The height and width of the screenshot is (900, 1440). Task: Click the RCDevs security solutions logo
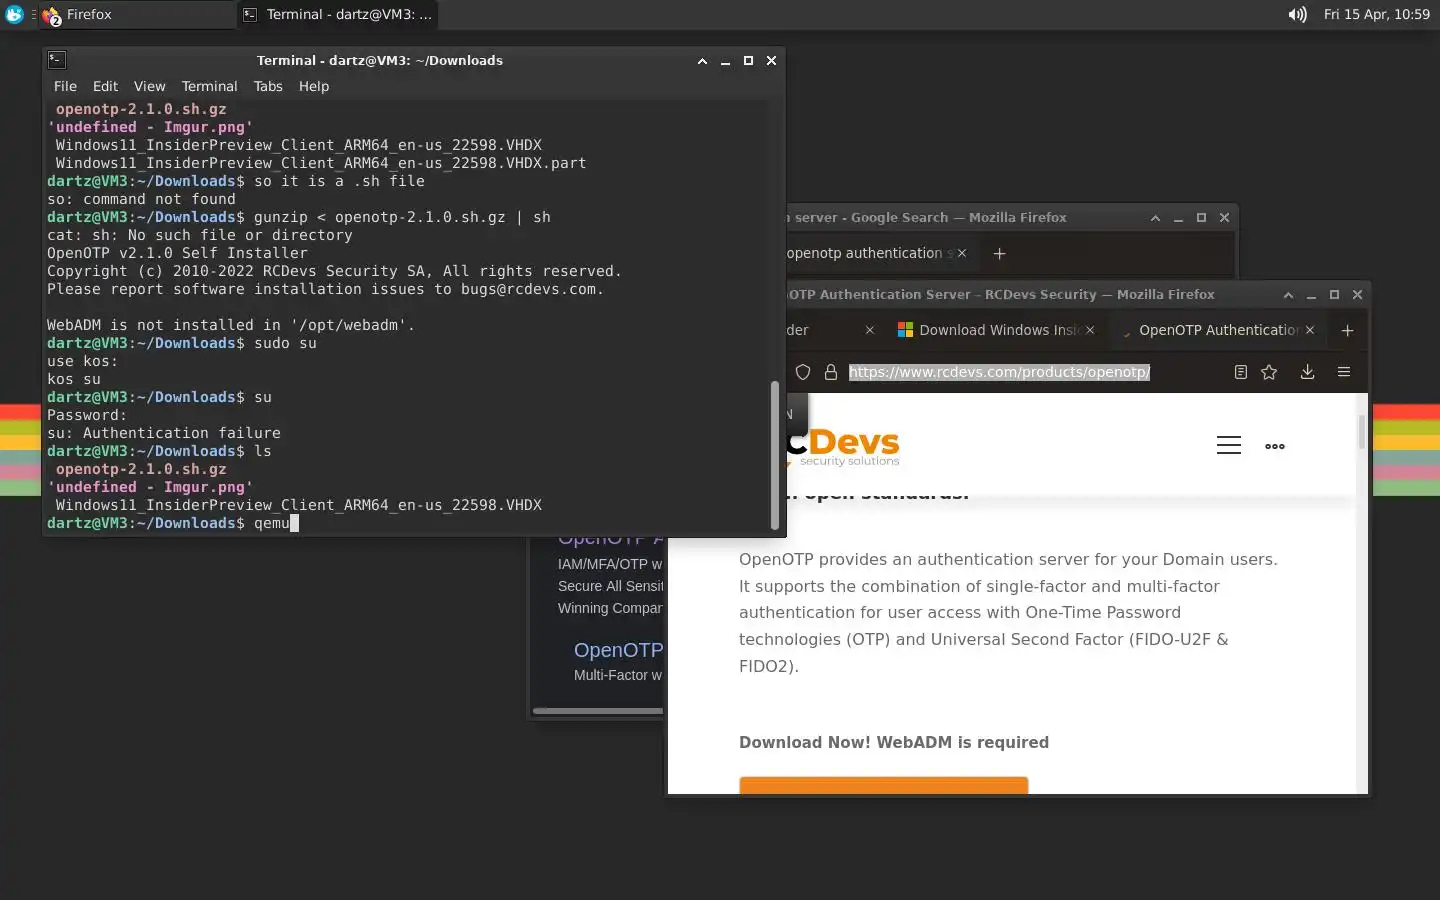(843, 446)
